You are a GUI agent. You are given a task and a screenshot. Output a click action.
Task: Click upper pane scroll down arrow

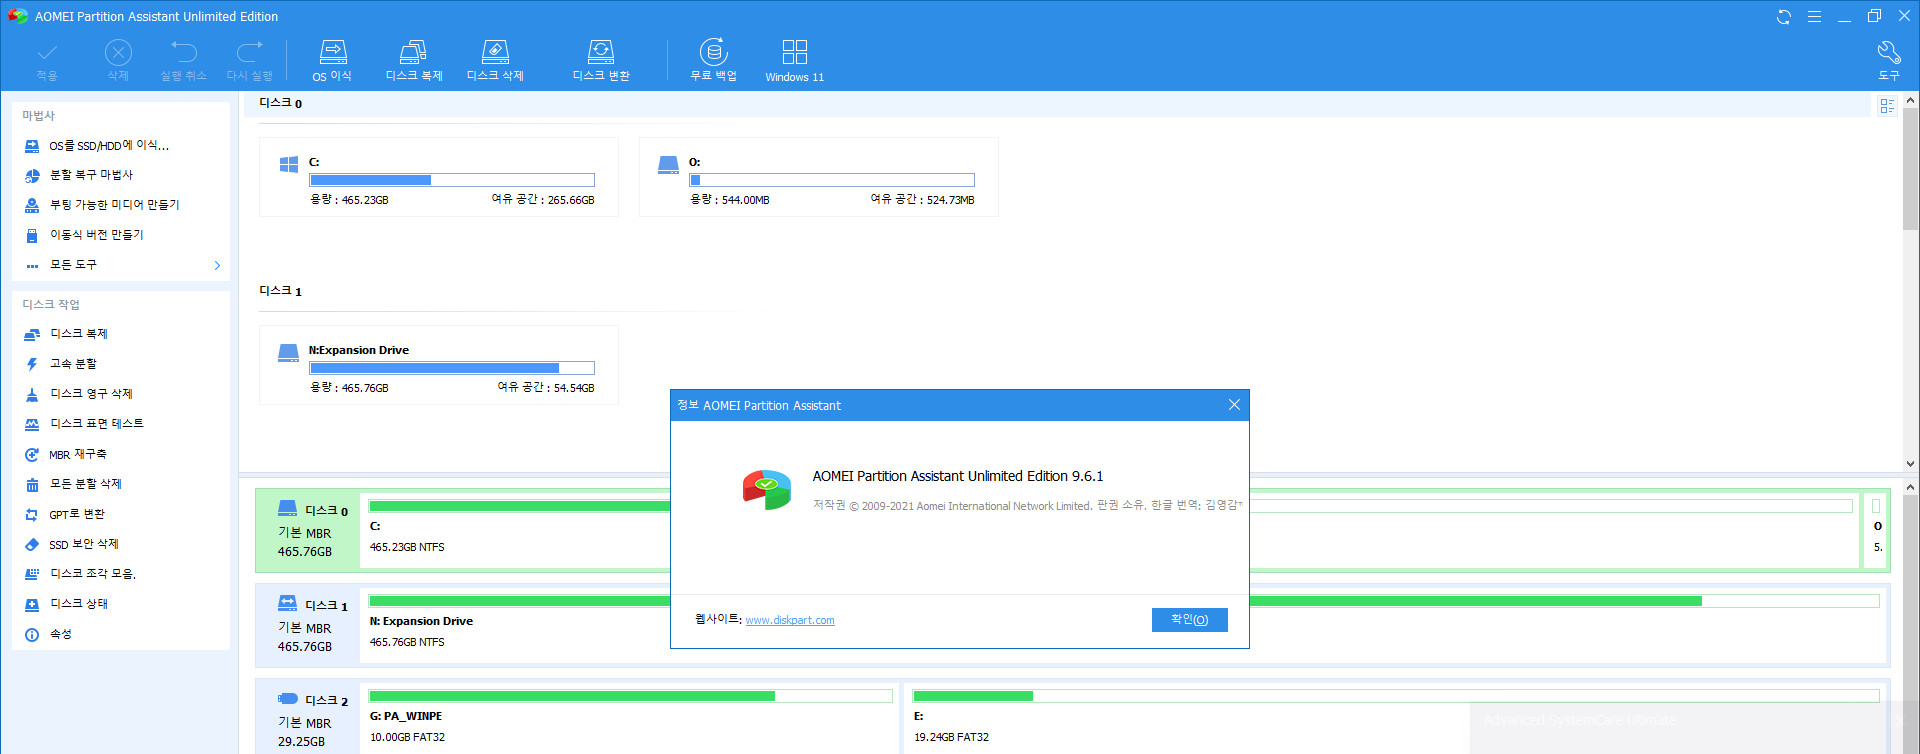pyautogui.click(x=1910, y=464)
